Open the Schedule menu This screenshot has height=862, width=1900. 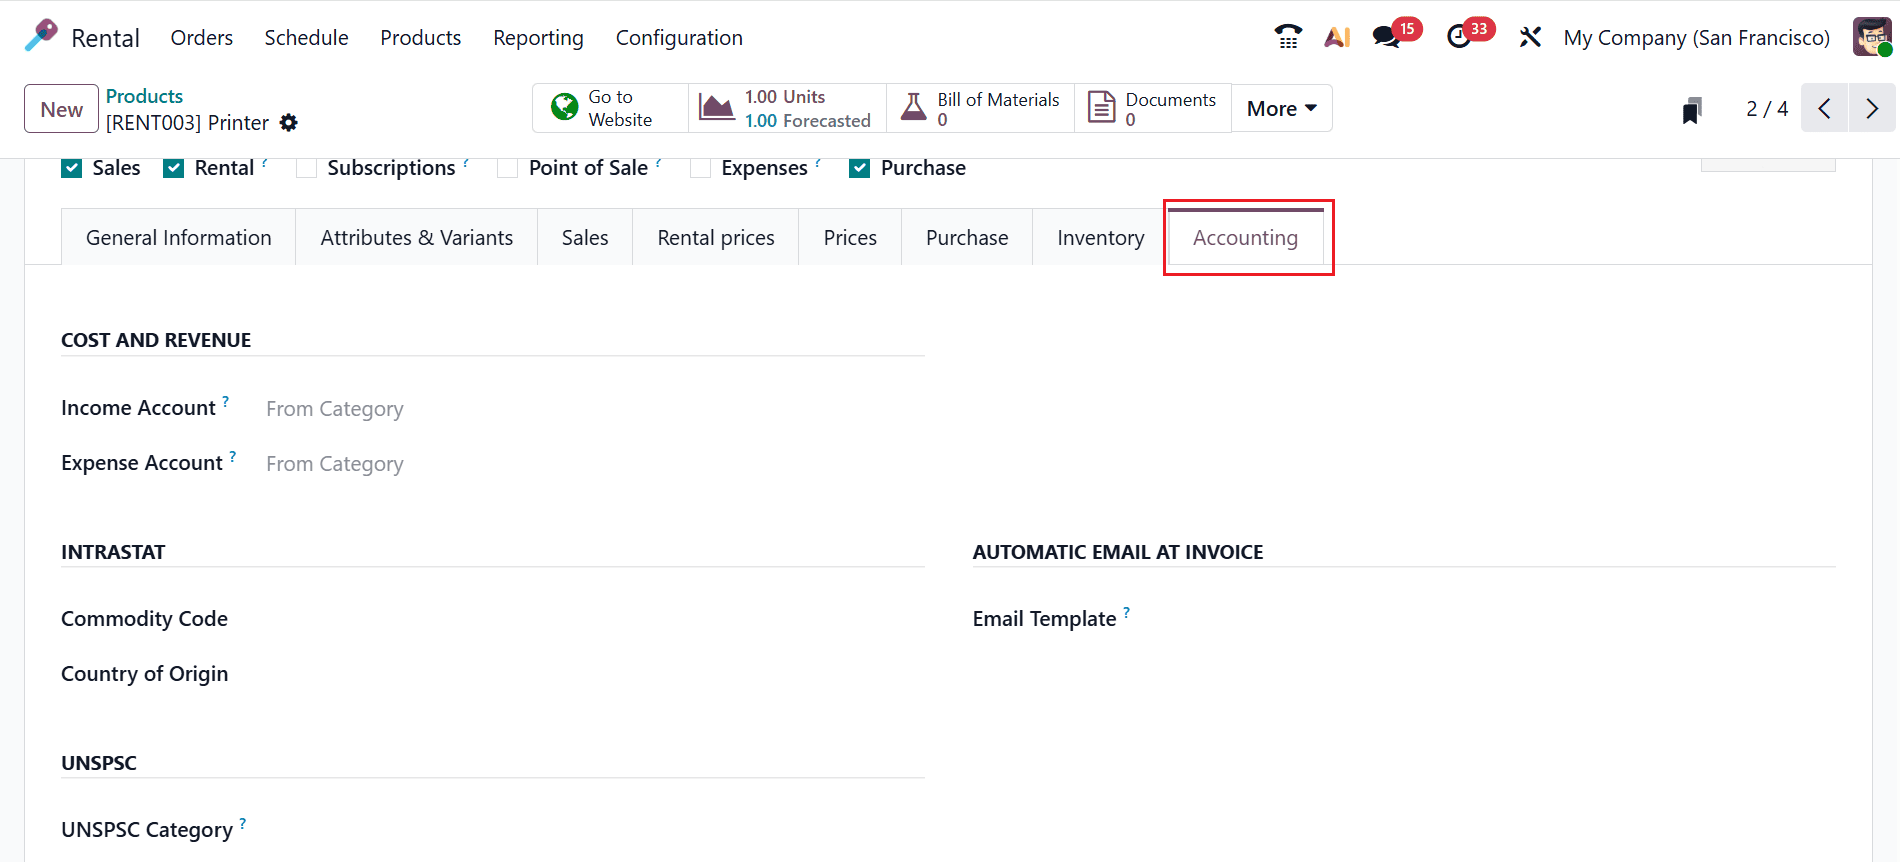pos(307,37)
